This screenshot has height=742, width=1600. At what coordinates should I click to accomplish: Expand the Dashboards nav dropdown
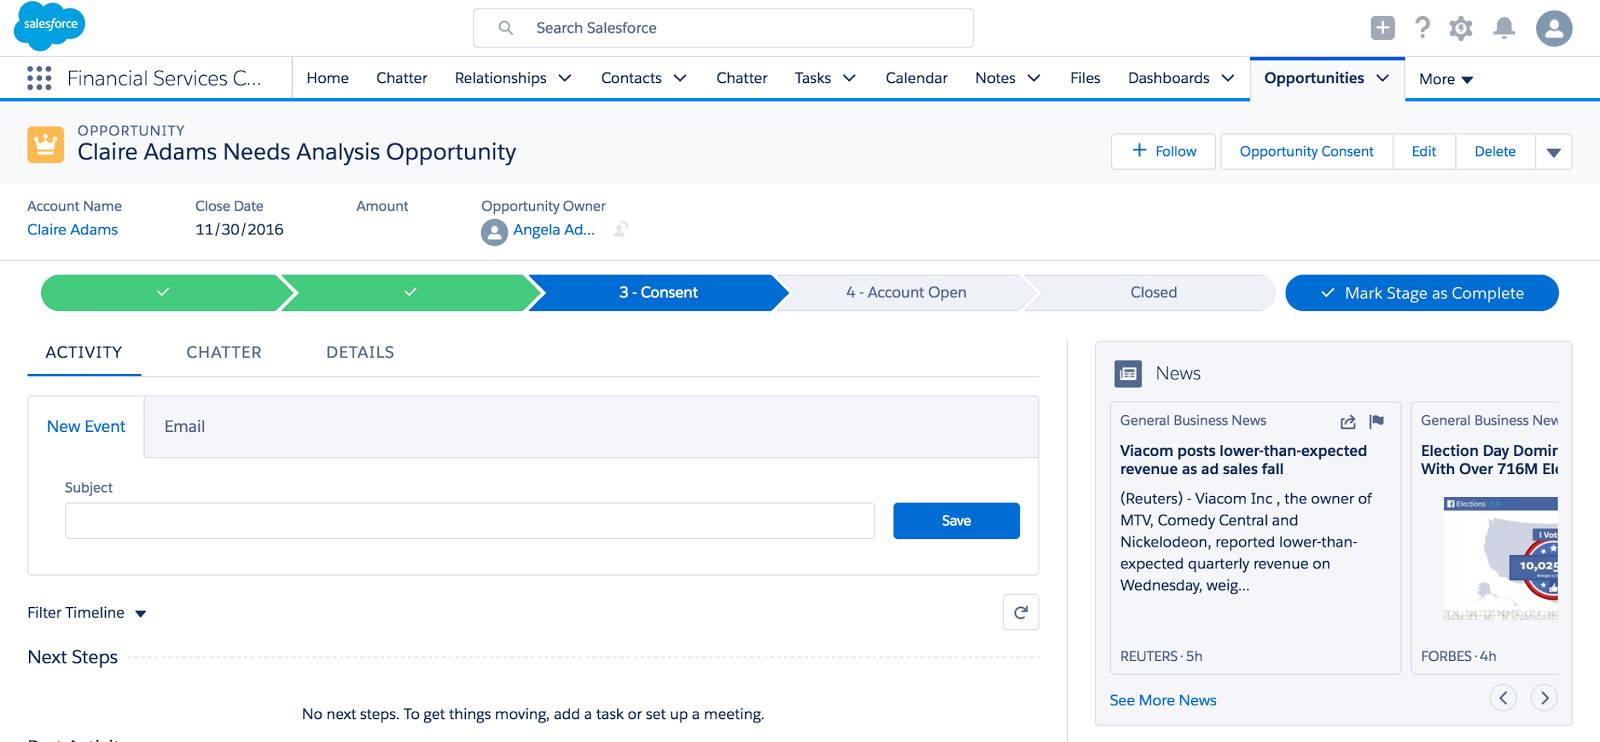(1228, 78)
